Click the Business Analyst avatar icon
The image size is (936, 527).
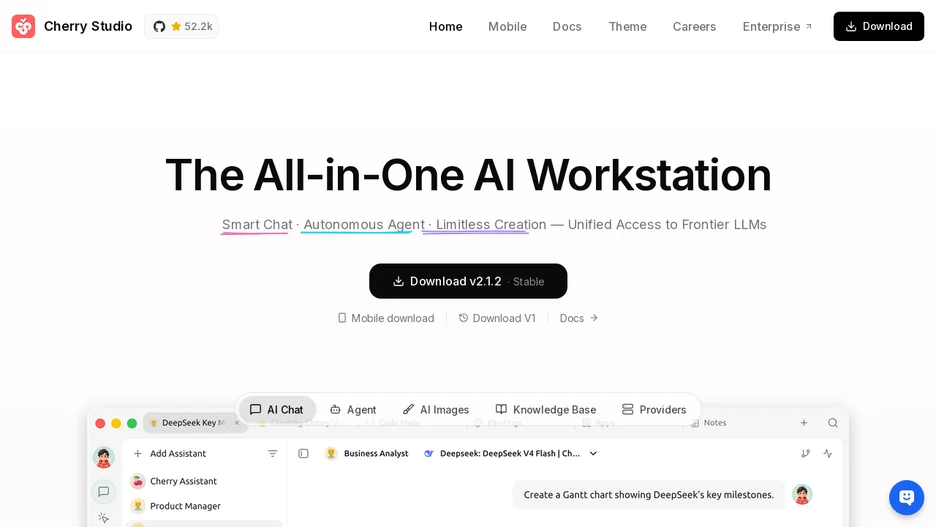click(331, 454)
